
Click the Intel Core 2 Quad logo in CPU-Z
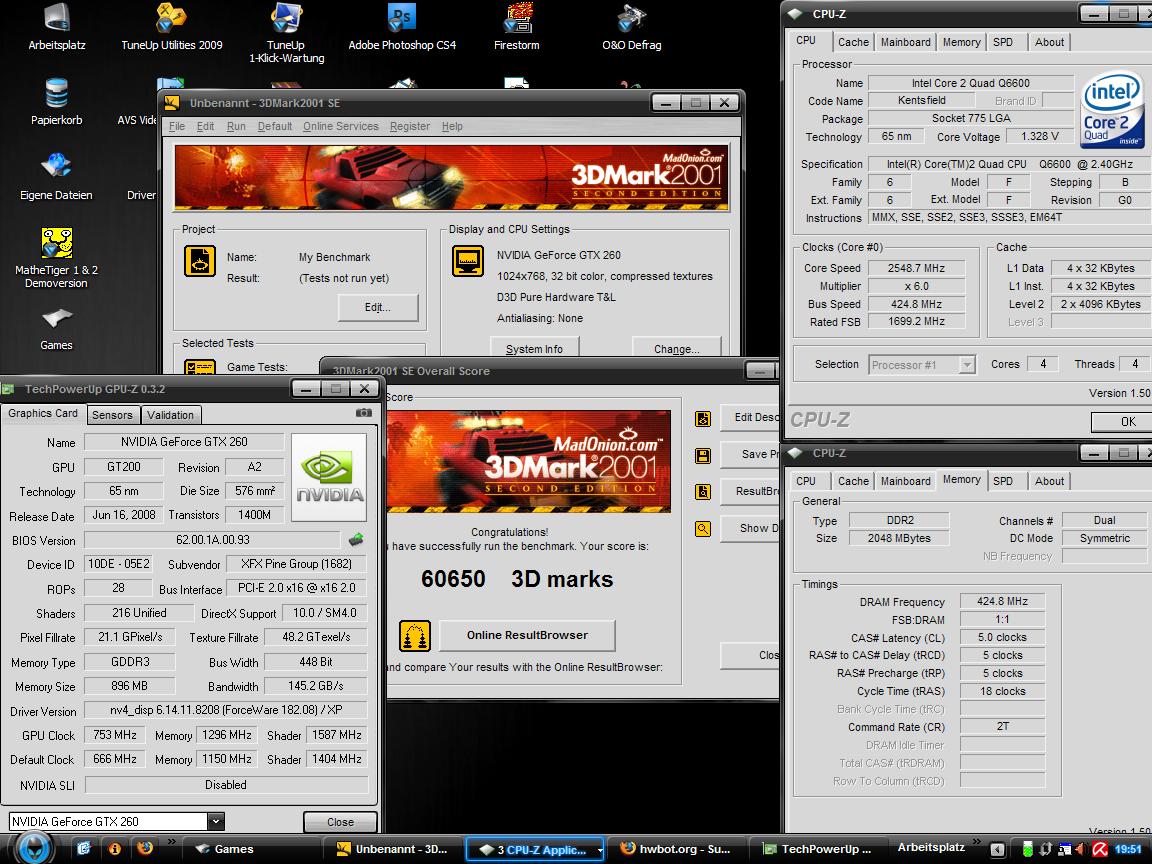1113,110
